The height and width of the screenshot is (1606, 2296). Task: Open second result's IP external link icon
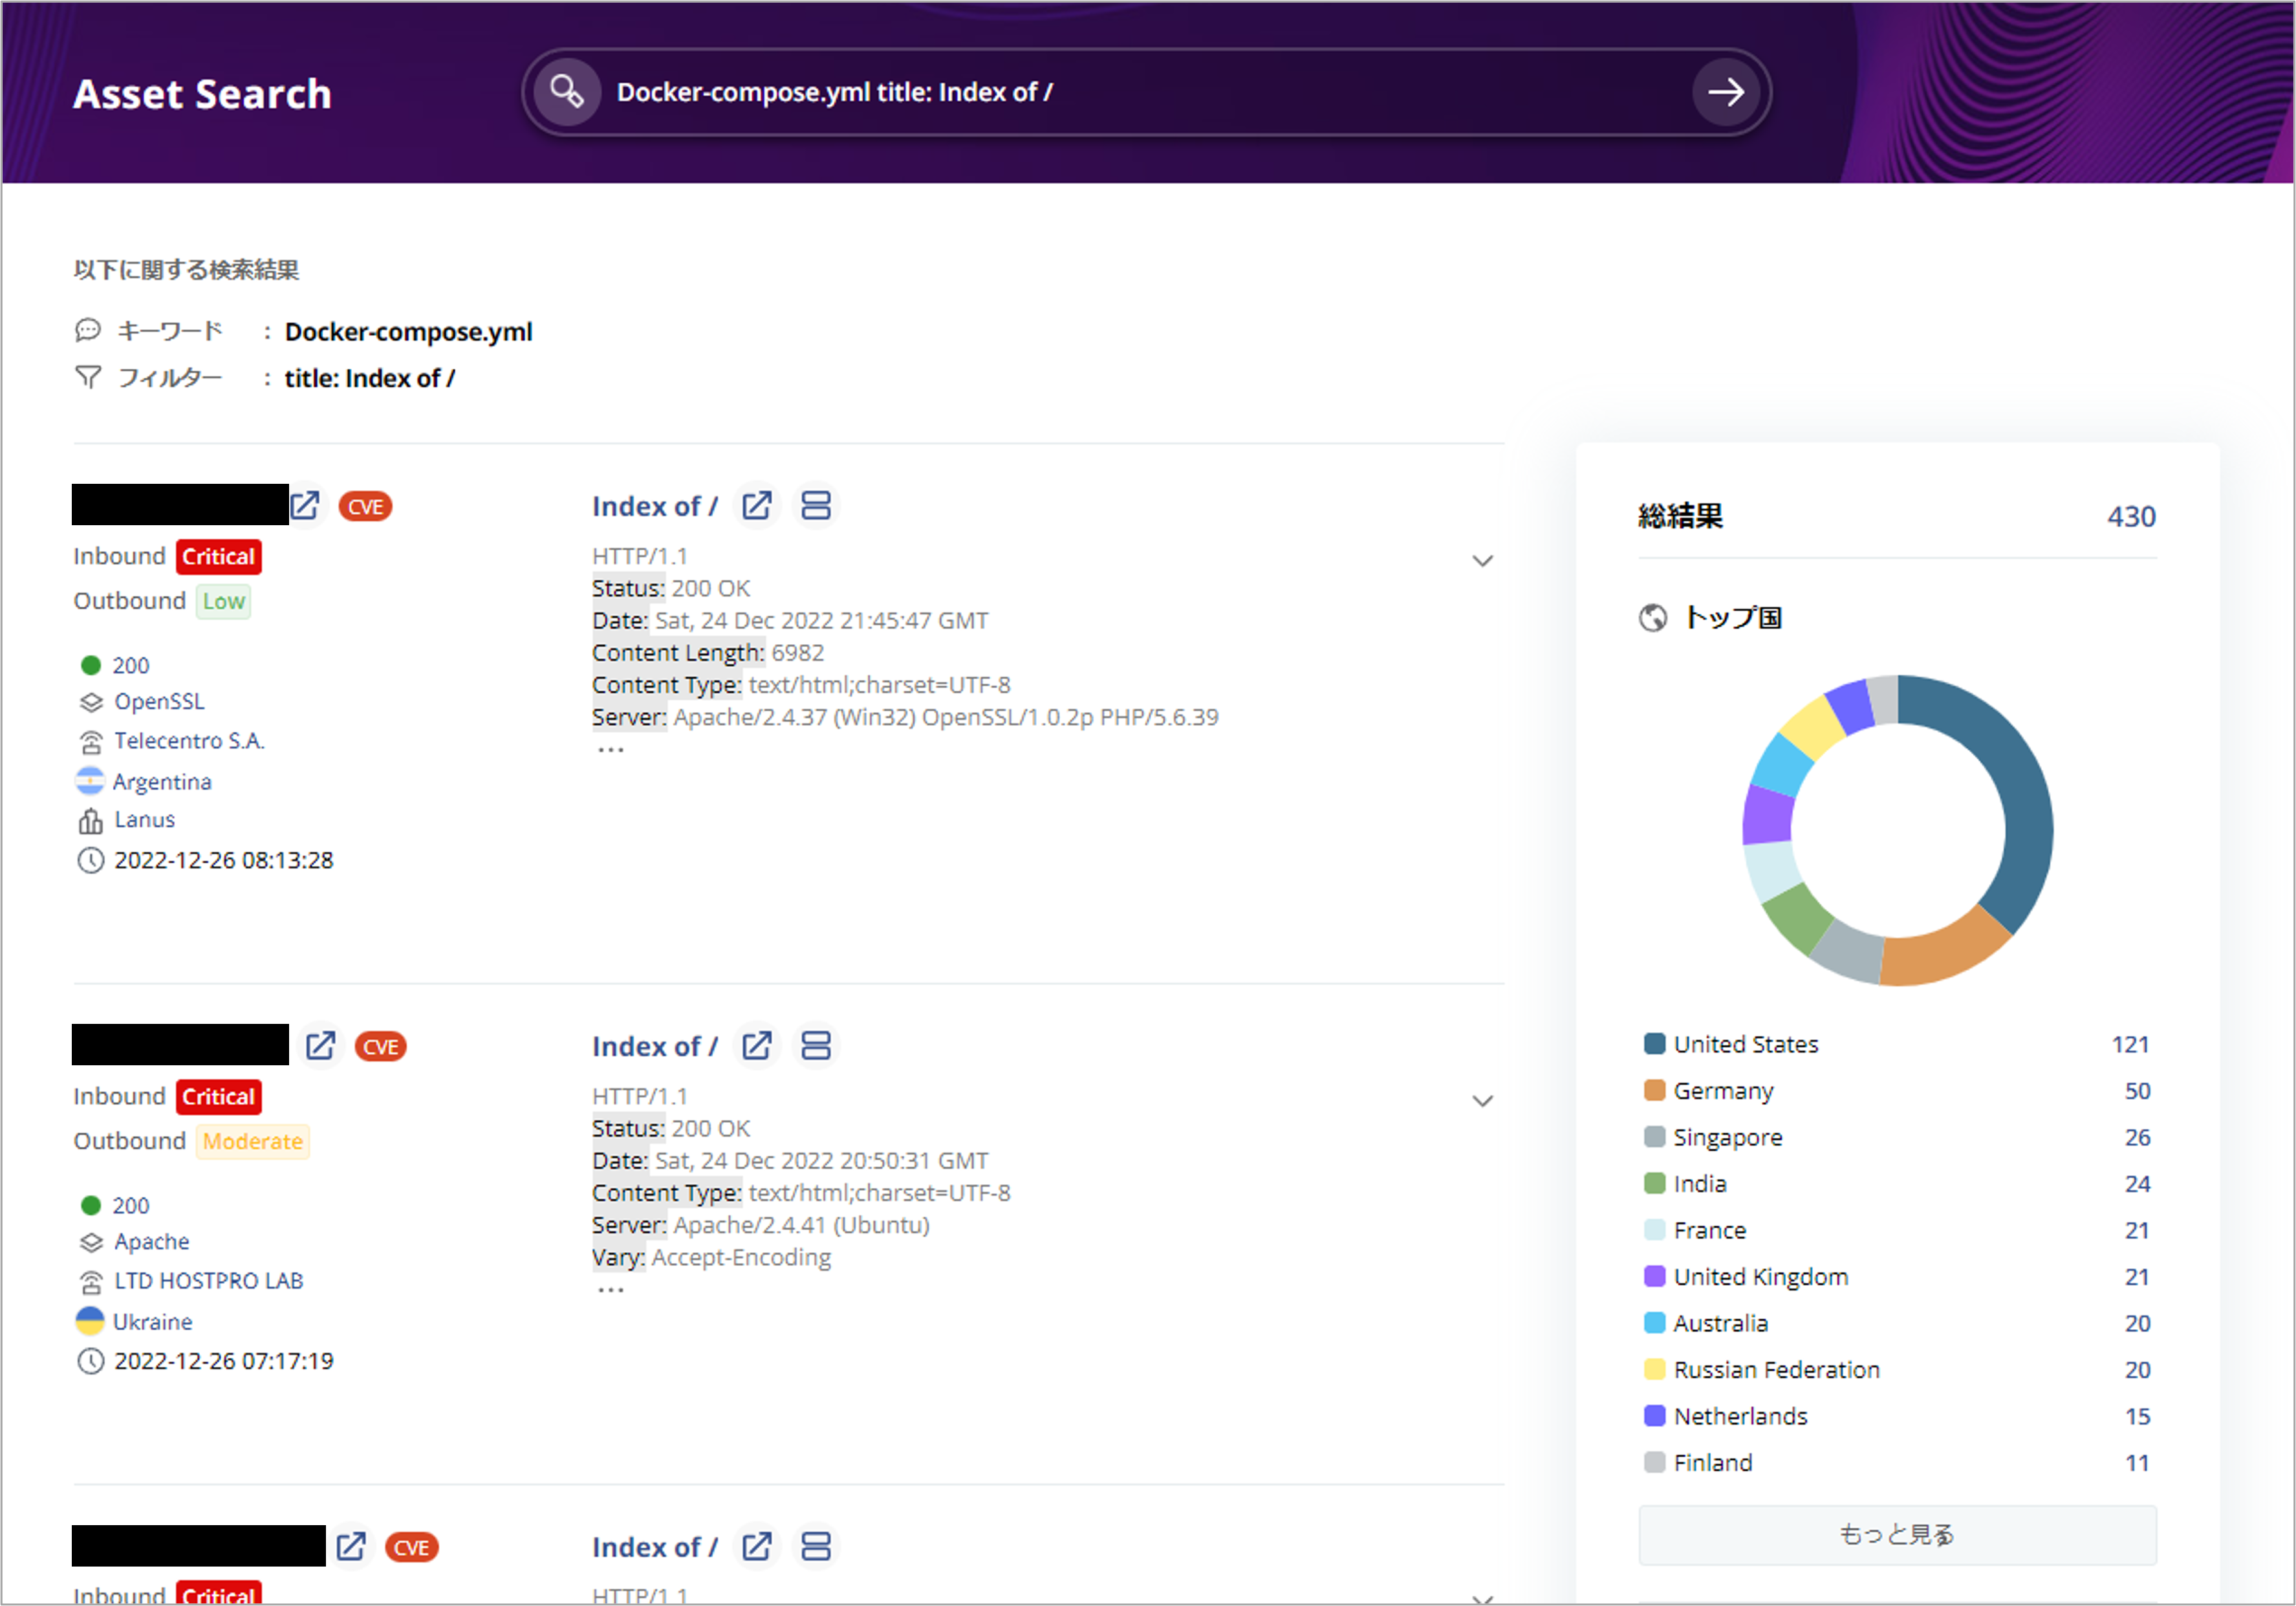tap(320, 1046)
